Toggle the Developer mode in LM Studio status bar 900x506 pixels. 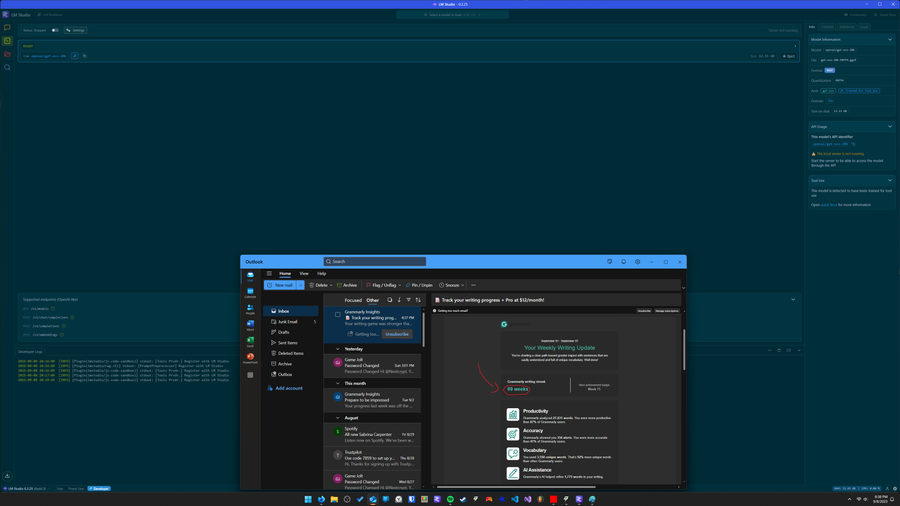(99, 489)
